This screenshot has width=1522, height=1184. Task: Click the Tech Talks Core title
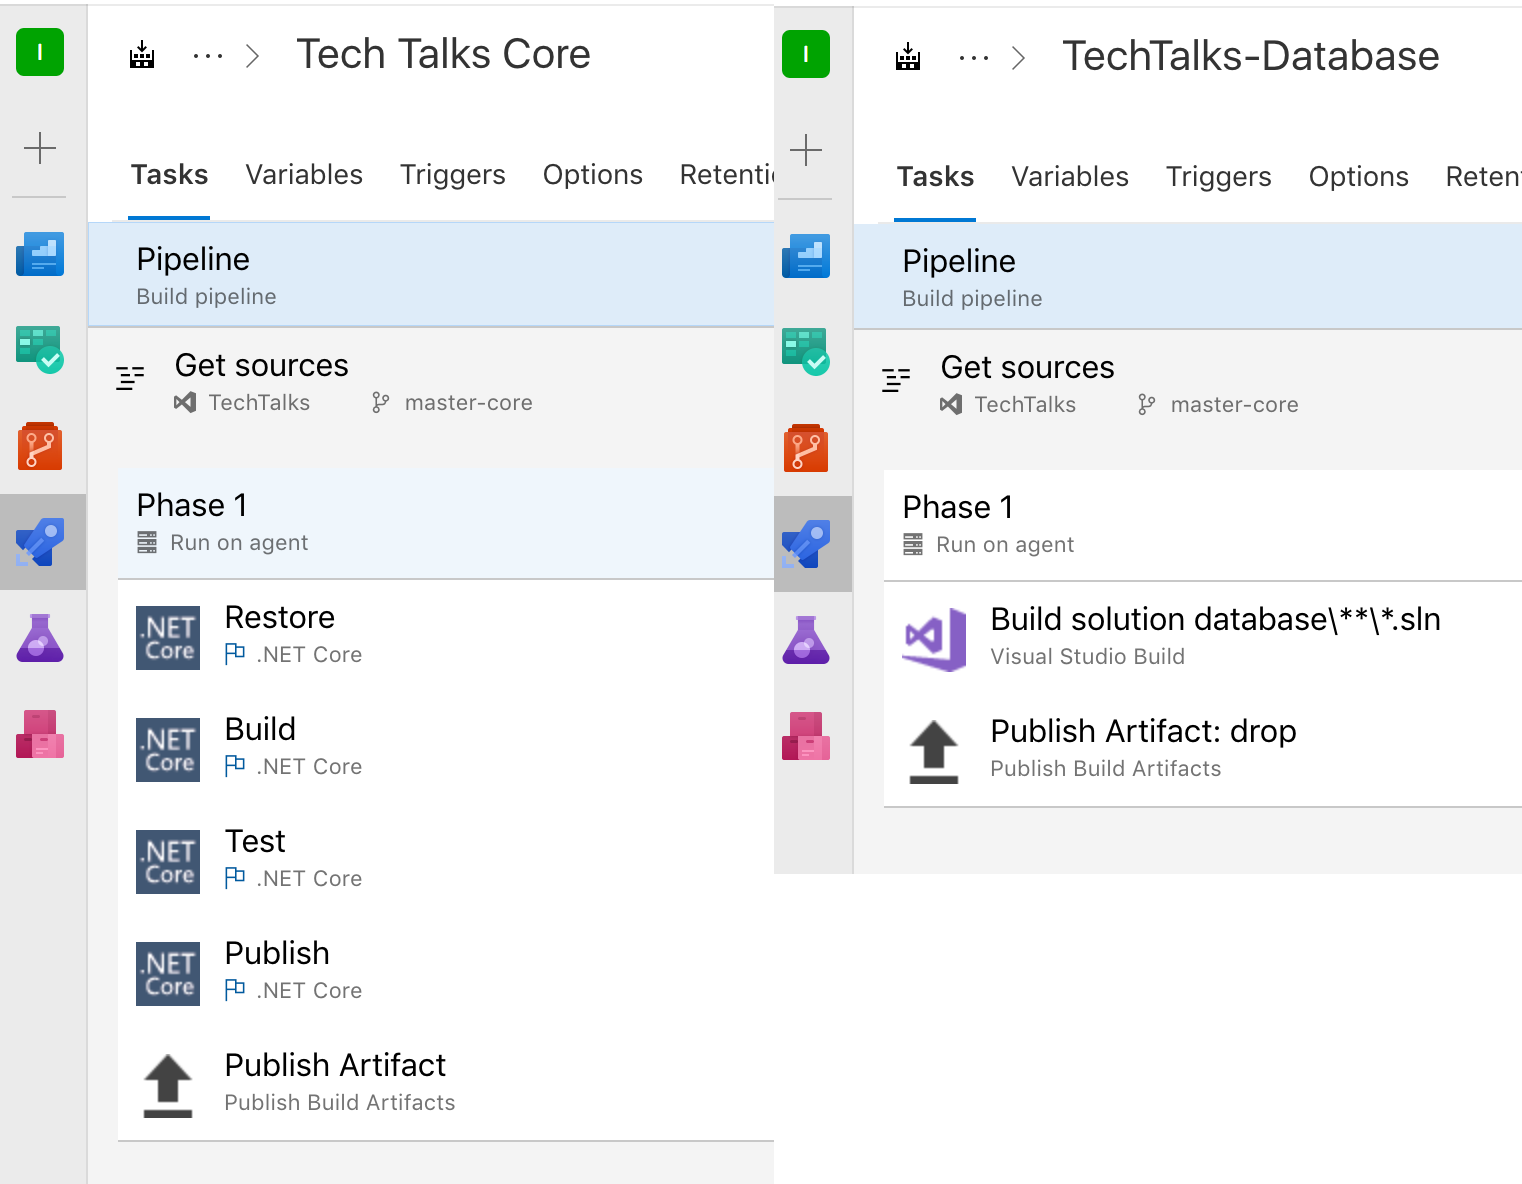tap(443, 54)
